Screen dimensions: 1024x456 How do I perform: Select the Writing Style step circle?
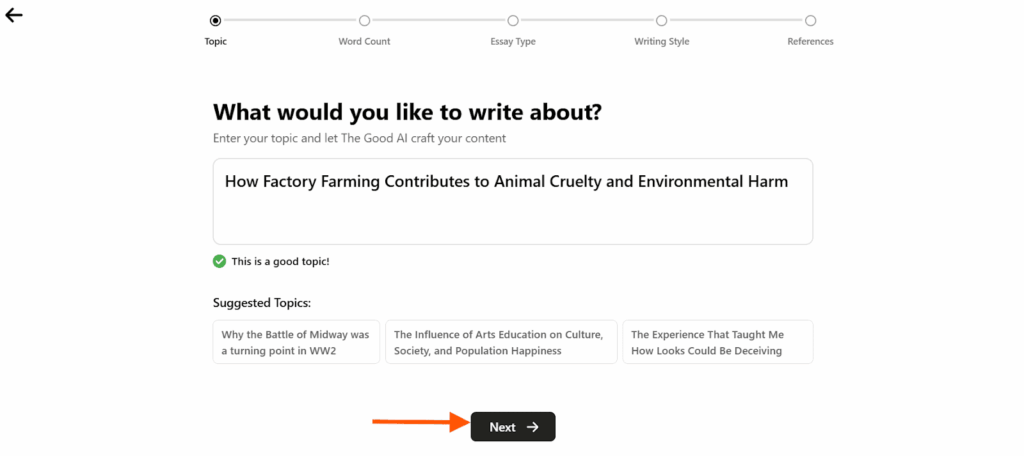click(x=662, y=21)
